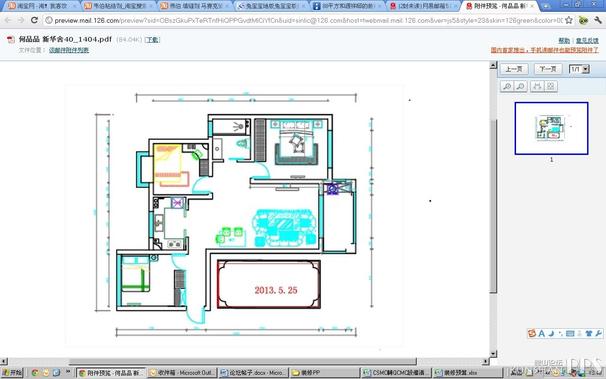Click the vertical scrollbar down arrow
Image resolution: width=606 pixels, height=379 pixels.
(x=493, y=353)
